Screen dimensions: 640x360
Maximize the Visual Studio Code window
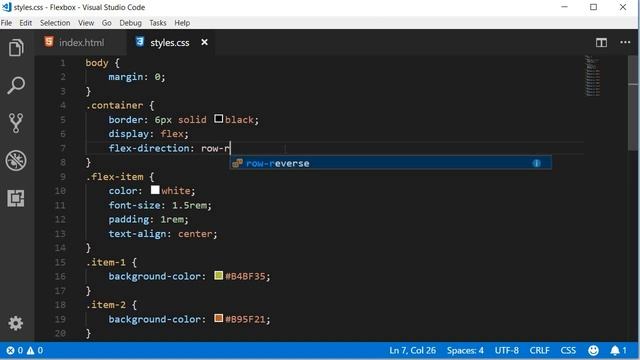[x=593, y=7]
